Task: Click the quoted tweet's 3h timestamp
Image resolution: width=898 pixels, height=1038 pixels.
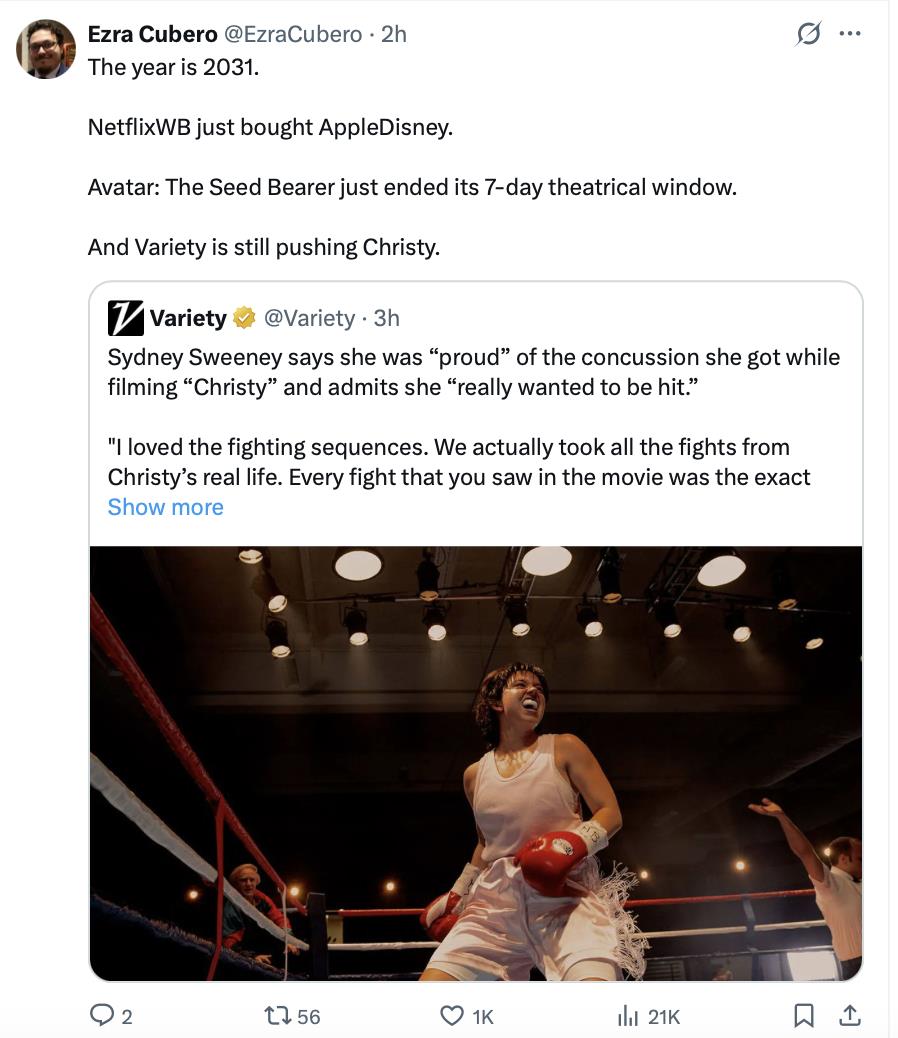Action: click(386, 318)
